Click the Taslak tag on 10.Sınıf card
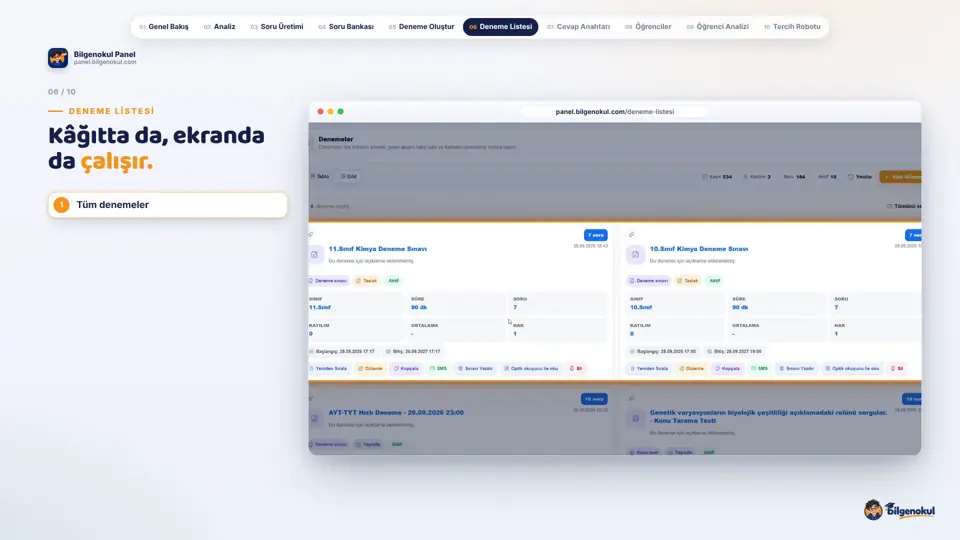Screen dimensions: 960x540 tap(688, 281)
